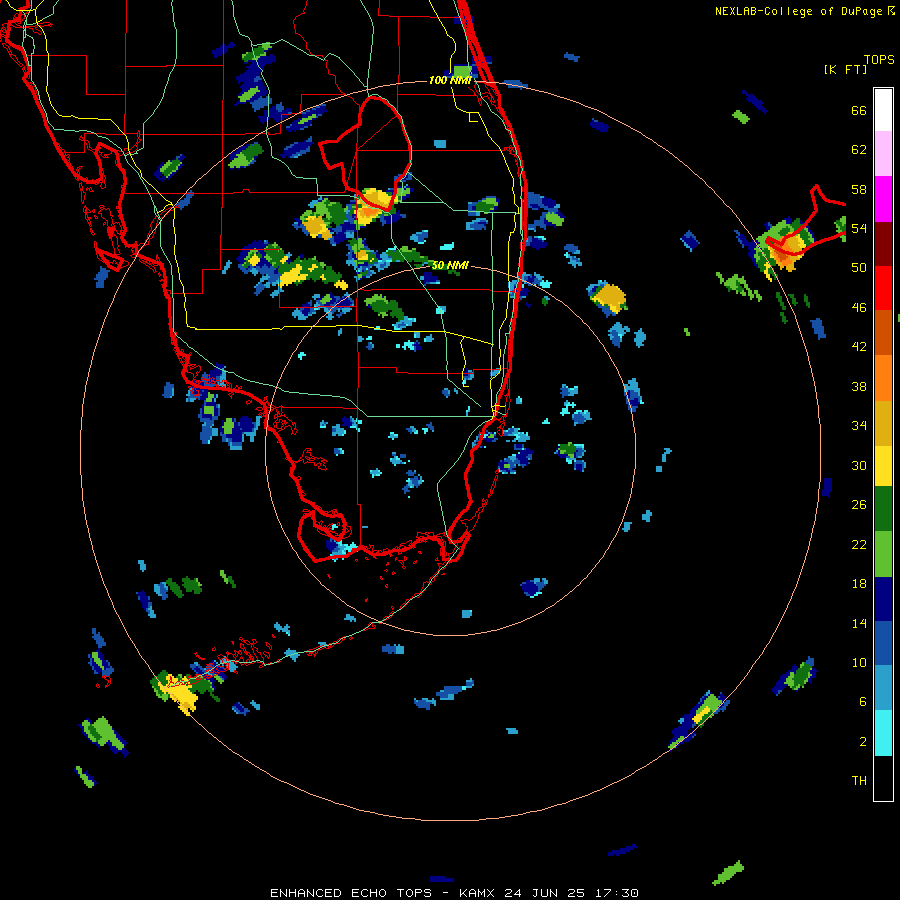The image size is (900, 900).
Task: Click the 54 legend value
Action: pyautogui.click(x=859, y=228)
